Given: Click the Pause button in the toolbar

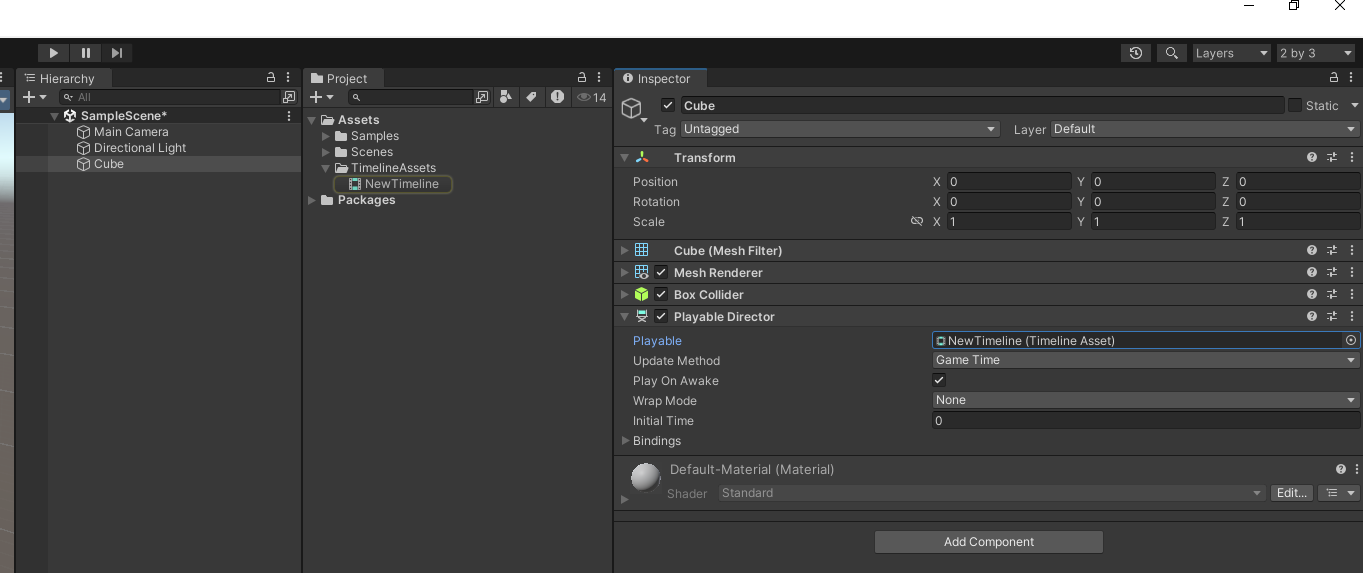Looking at the screenshot, I should click(x=85, y=53).
